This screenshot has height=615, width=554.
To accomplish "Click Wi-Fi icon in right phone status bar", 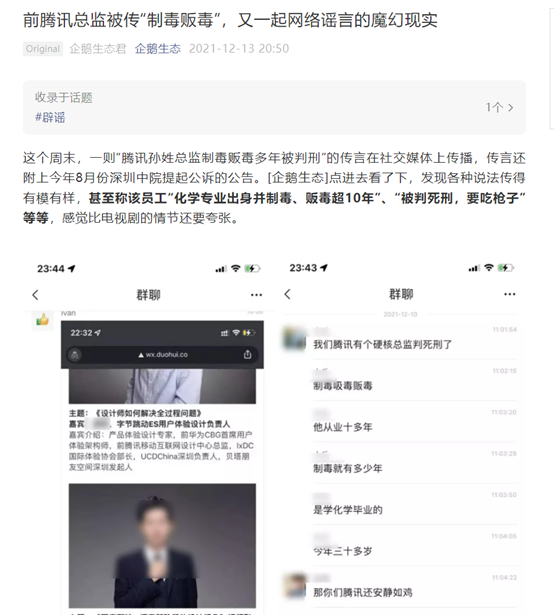I will (488, 267).
